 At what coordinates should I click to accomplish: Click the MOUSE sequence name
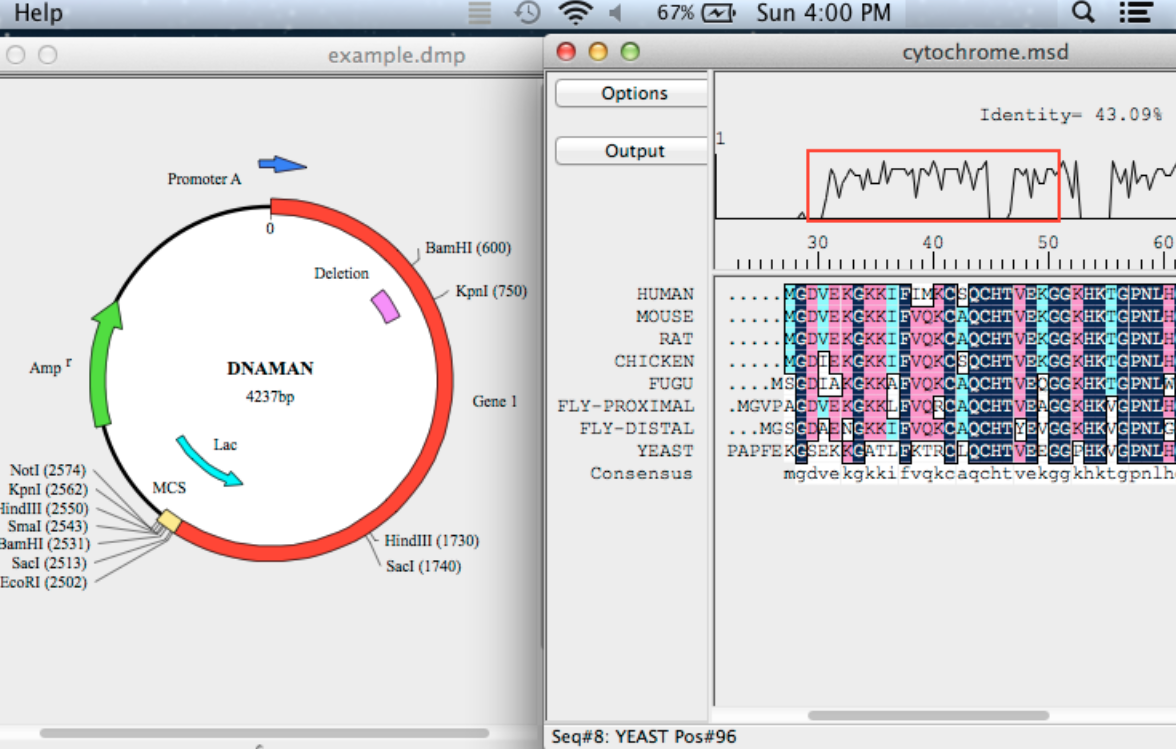[664, 316]
